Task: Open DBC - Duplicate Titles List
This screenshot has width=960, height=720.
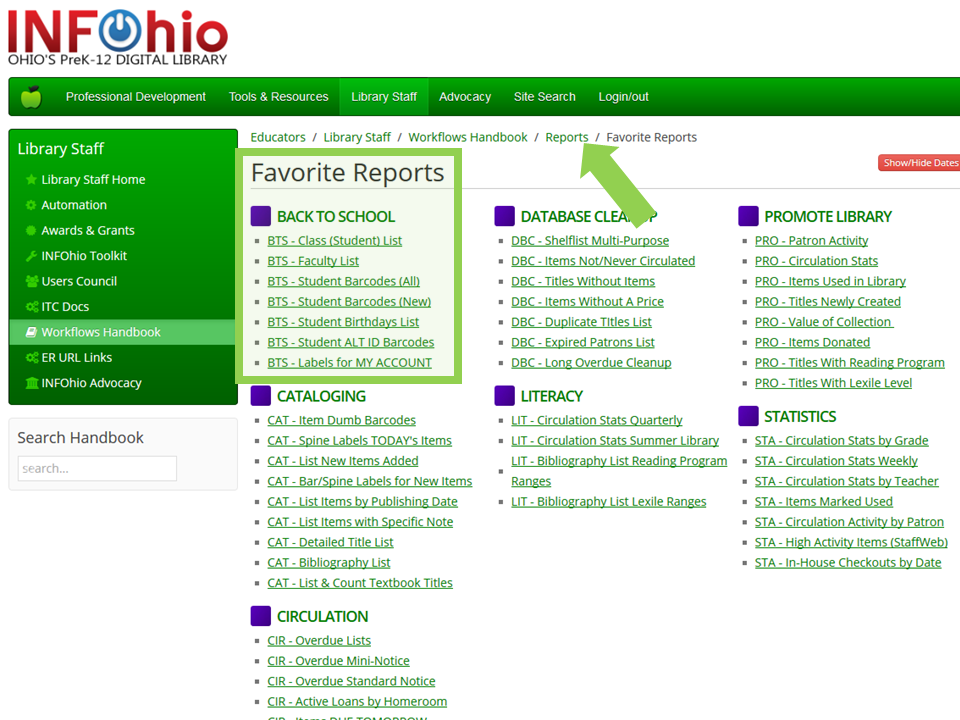Action: 581,322
